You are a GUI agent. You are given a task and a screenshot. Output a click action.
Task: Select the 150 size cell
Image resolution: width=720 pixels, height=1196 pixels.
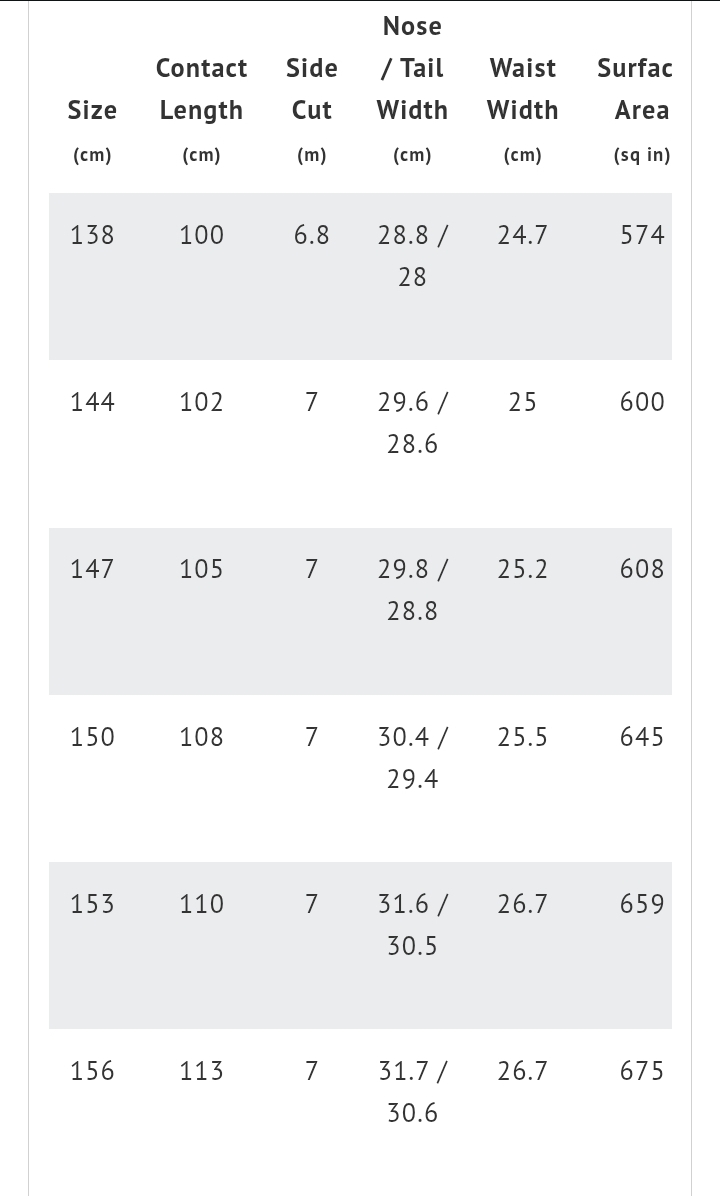coord(92,737)
